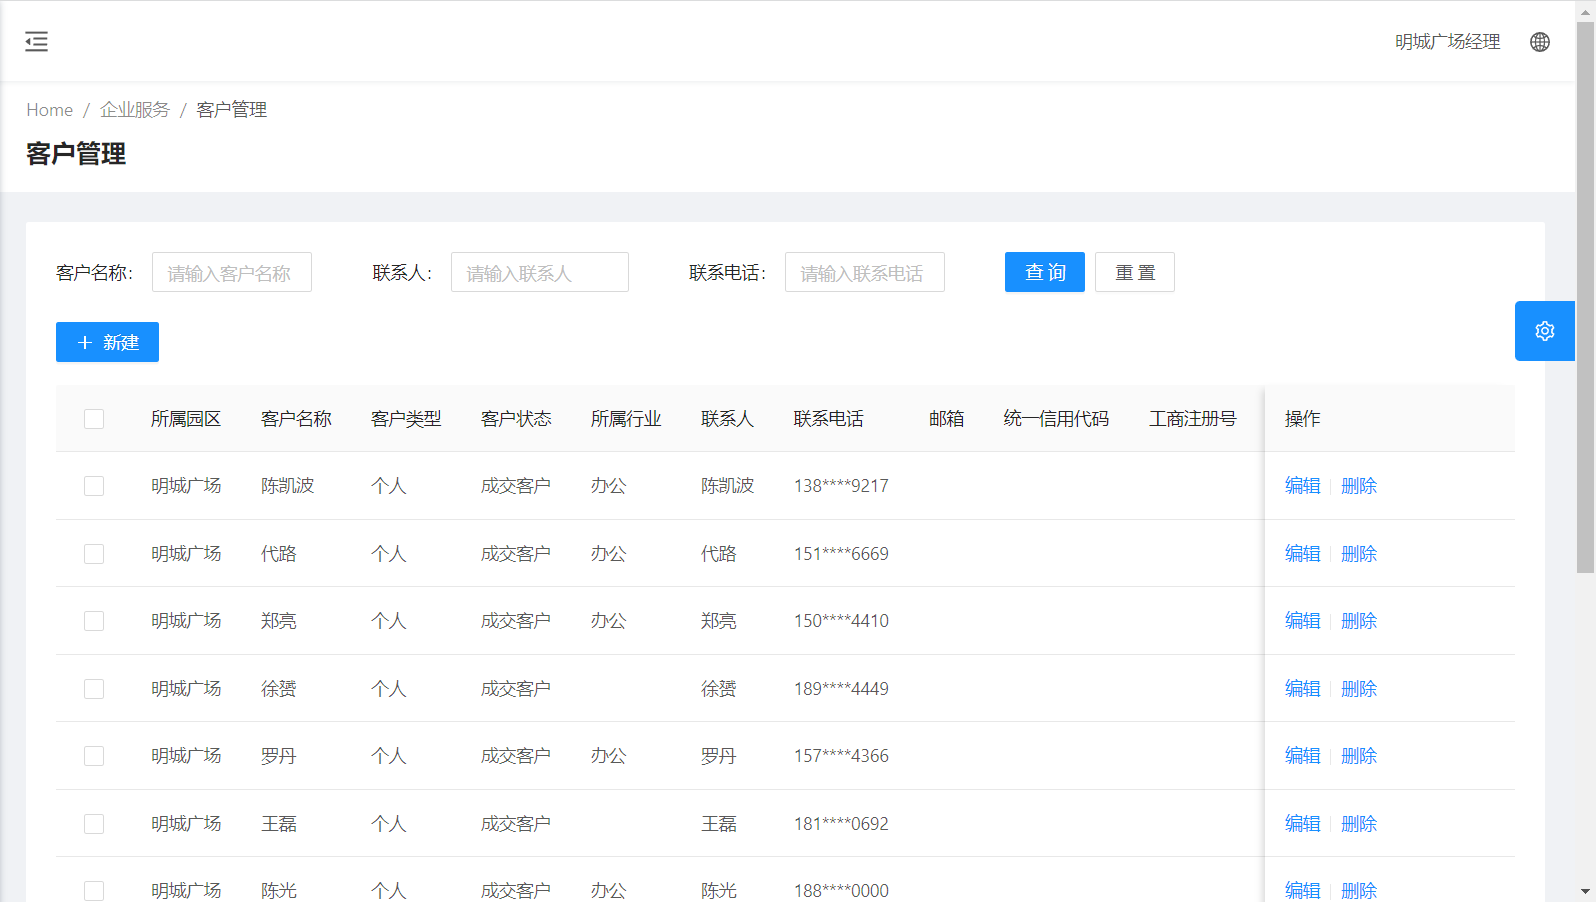Edit the 陈光 customer record
The width and height of the screenshot is (1596, 902).
click(1302, 890)
